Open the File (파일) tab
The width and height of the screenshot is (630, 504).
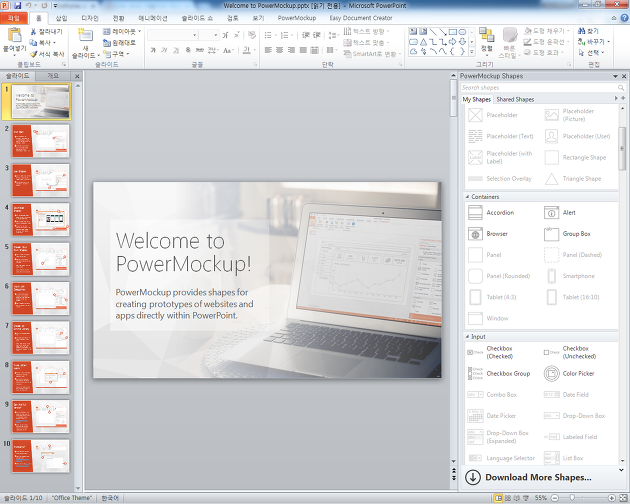pyautogui.click(x=14, y=18)
